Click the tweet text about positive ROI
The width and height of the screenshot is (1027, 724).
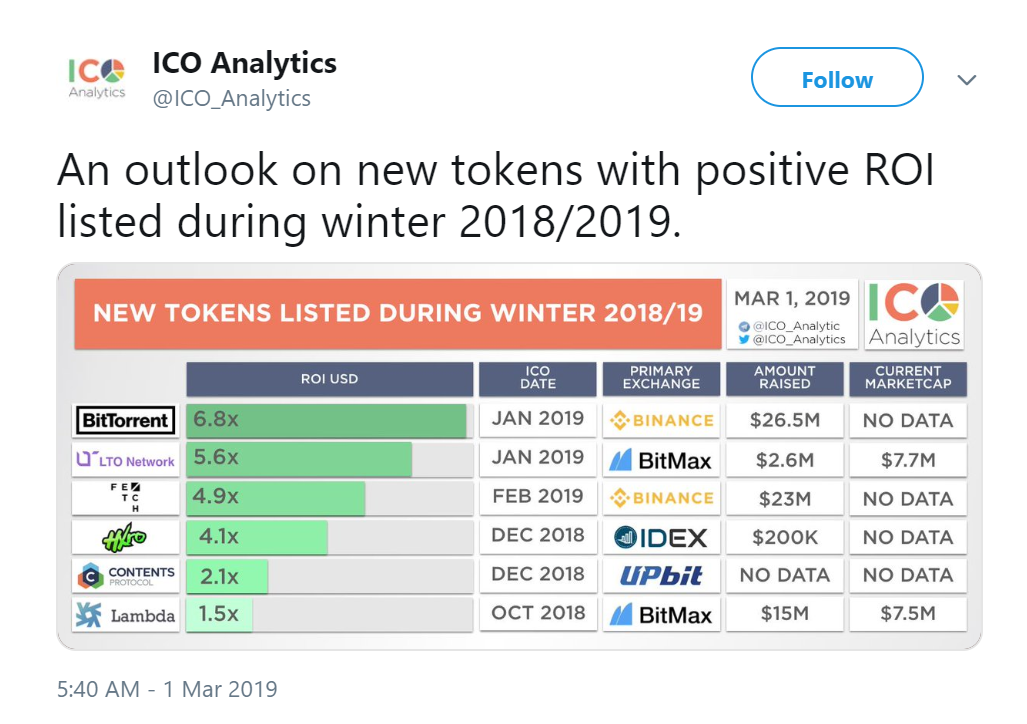click(x=495, y=195)
